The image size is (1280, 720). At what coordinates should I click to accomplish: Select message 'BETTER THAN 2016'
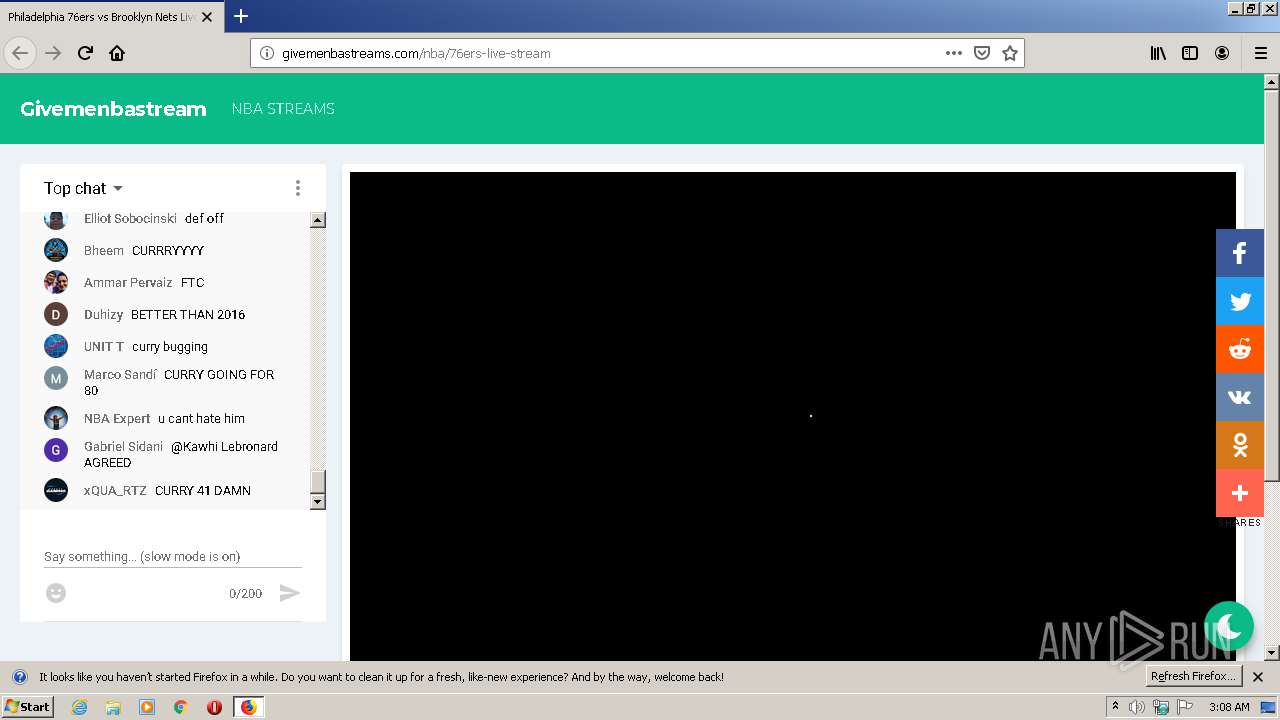click(x=188, y=314)
